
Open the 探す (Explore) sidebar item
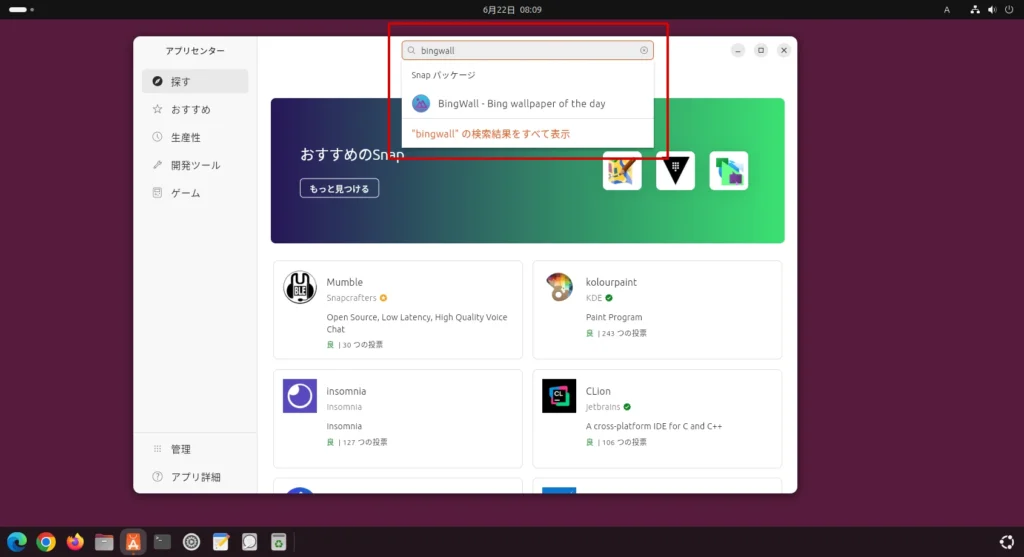195,82
